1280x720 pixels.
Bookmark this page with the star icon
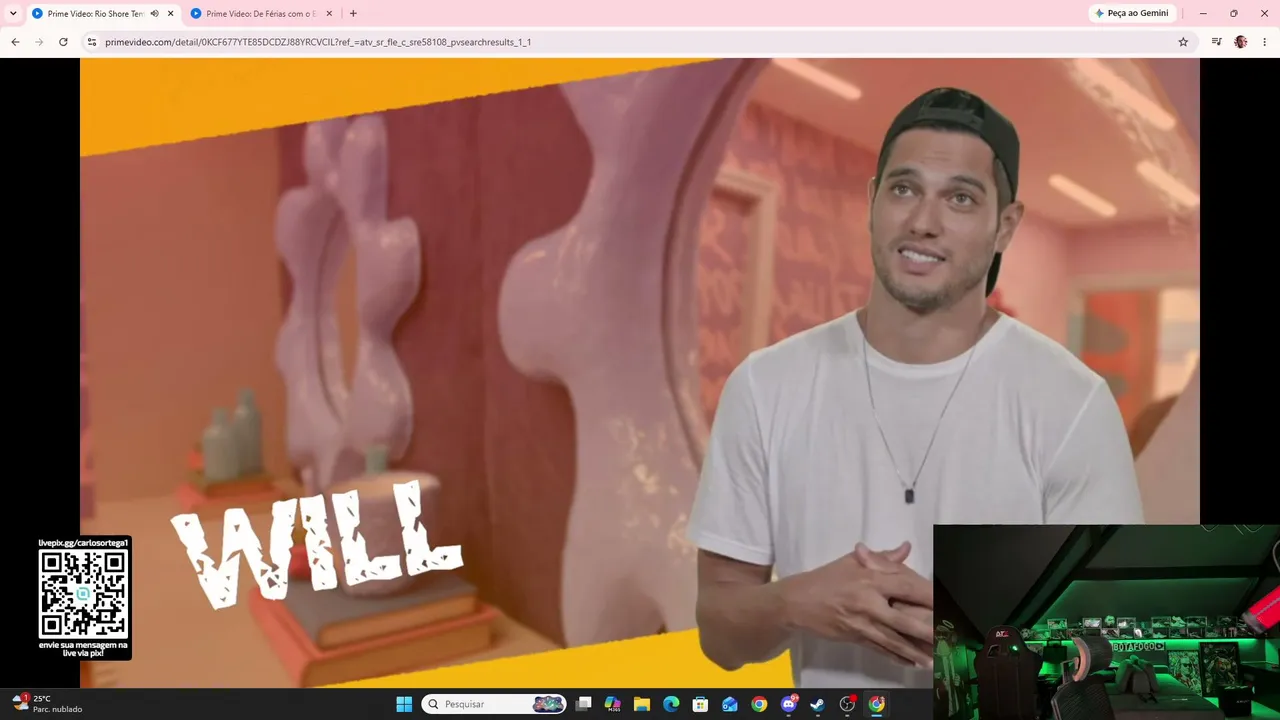click(x=1183, y=42)
